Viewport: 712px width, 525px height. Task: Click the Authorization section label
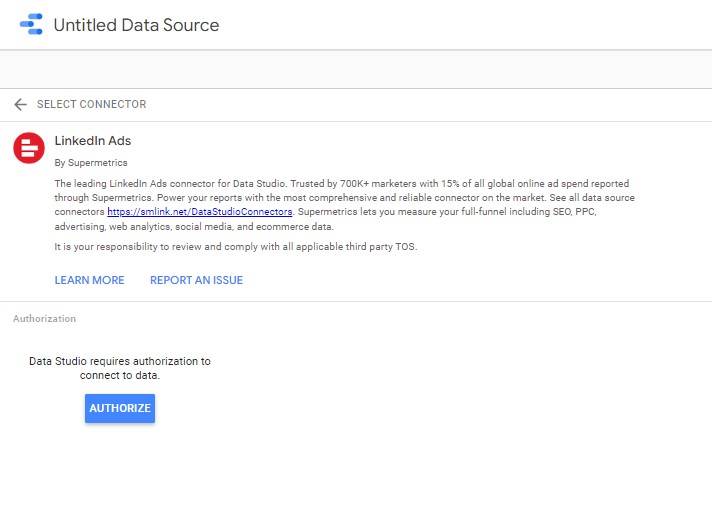[x=44, y=319]
